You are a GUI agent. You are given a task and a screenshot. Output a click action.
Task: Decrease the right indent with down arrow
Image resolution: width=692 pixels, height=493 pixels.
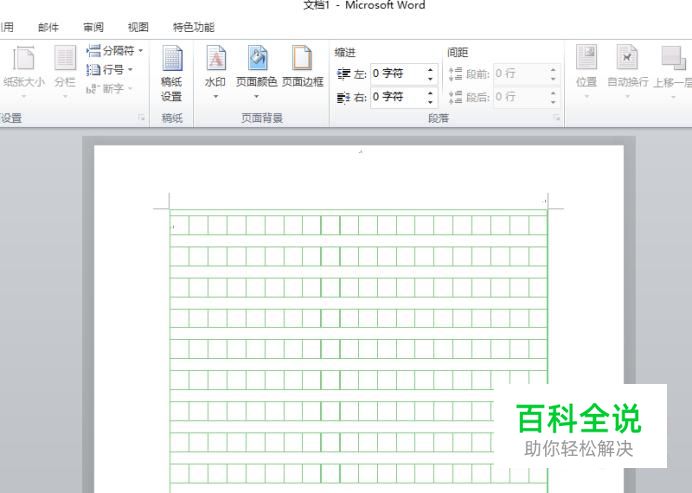click(430, 102)
